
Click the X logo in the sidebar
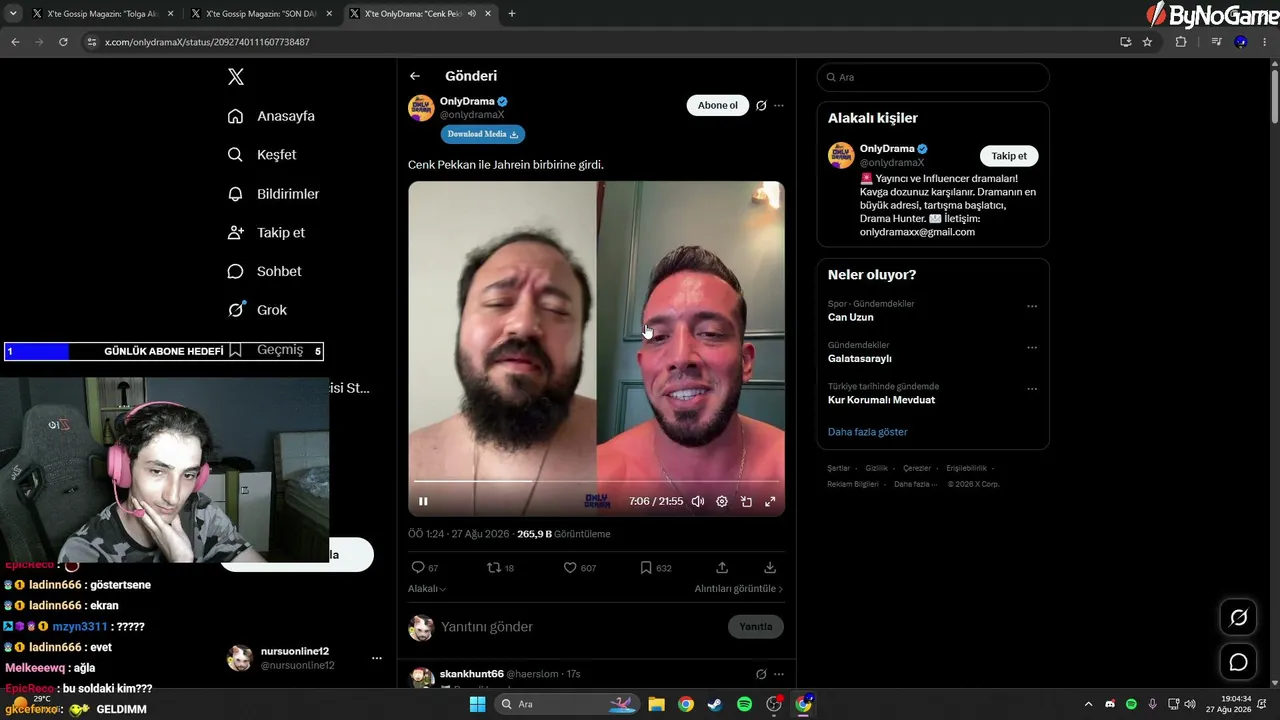click(x=235, y=77)
